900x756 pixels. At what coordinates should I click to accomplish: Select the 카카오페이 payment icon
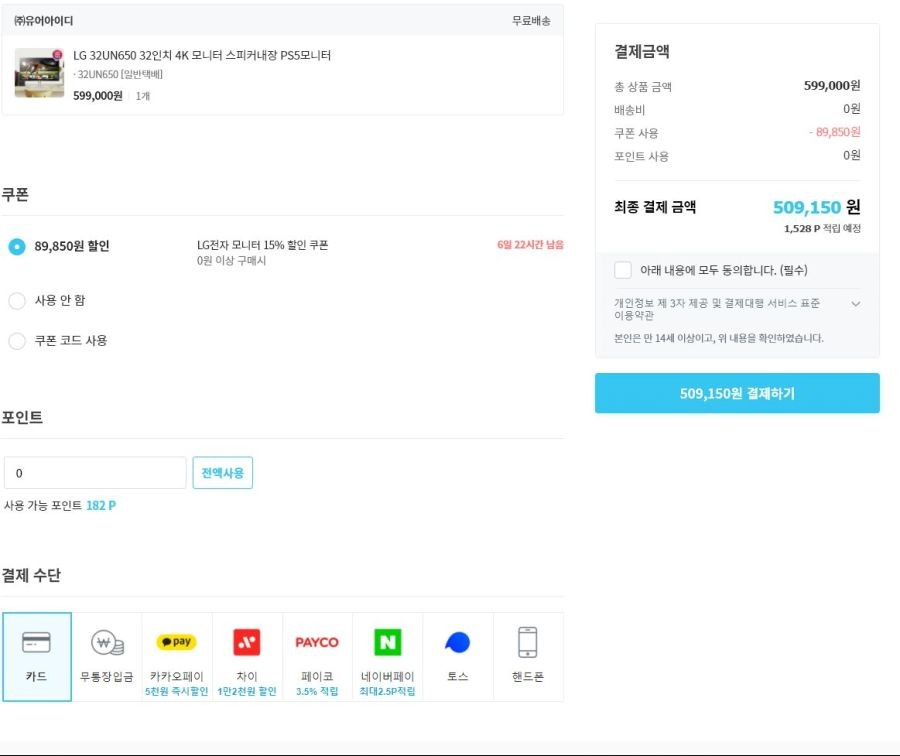(x=177, y=642)
